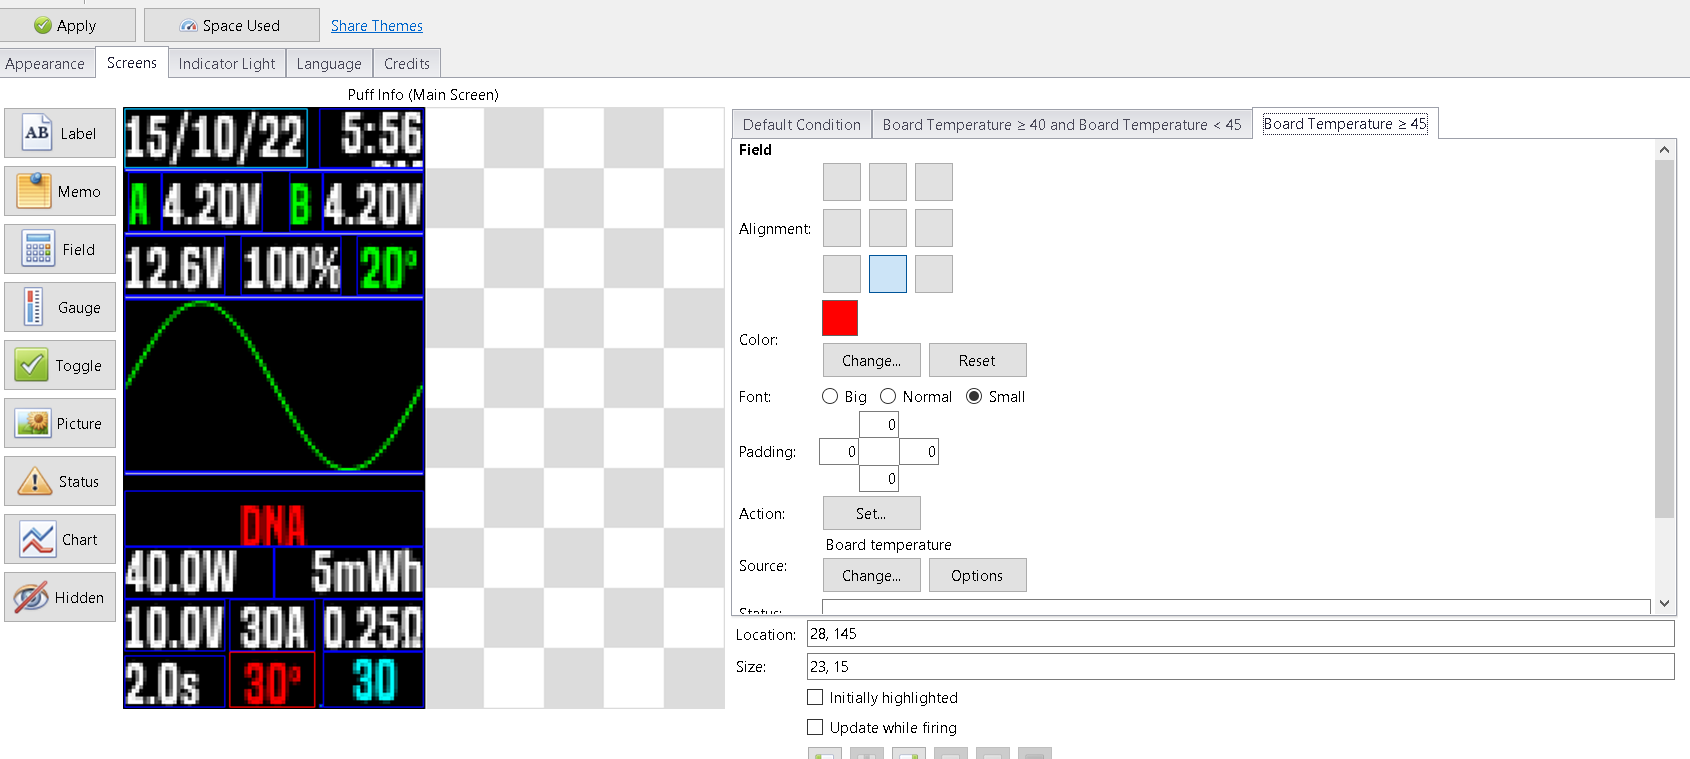
Task: Select the Field element tool
Action: point(60,250)
